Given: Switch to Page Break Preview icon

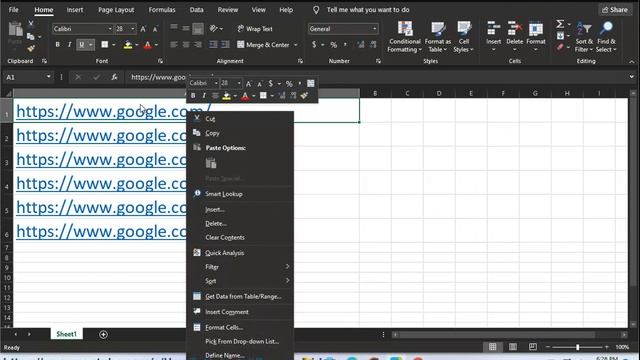Looking at the screenshot, I should pyautogui.click(x=533, y=347).
